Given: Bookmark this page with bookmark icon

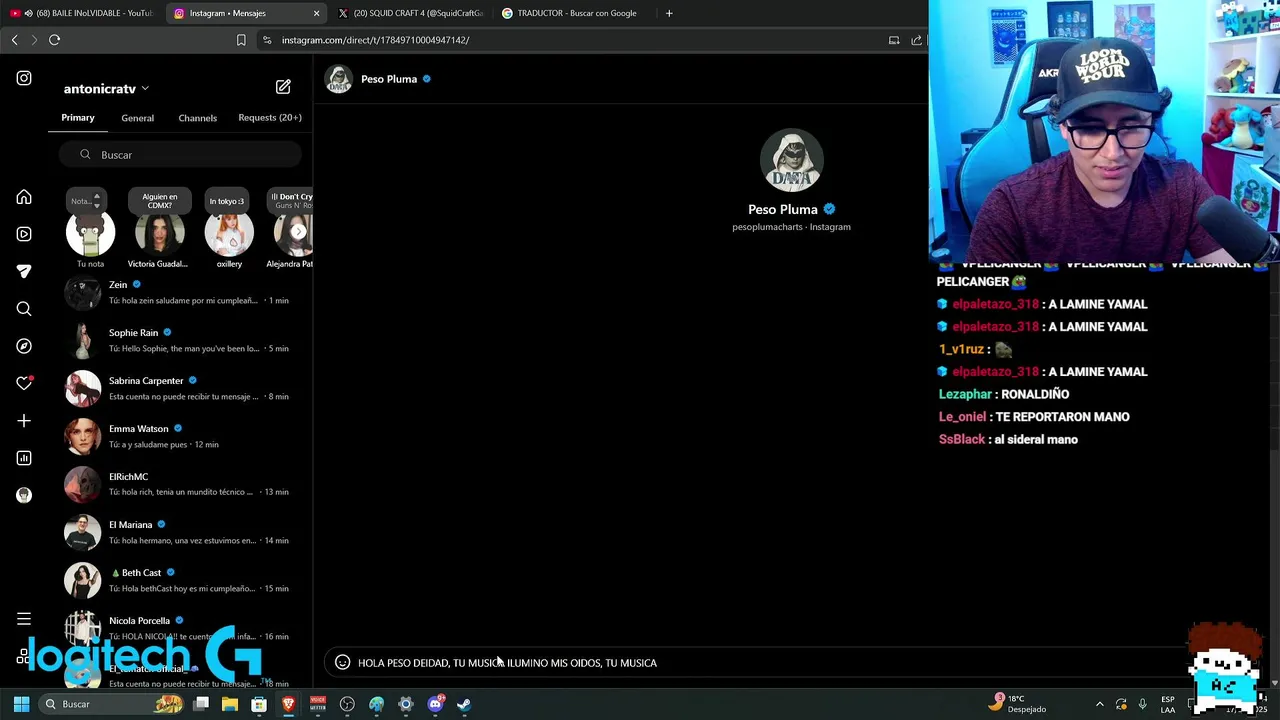Looking at the screenshot, I should pos(241,40).
